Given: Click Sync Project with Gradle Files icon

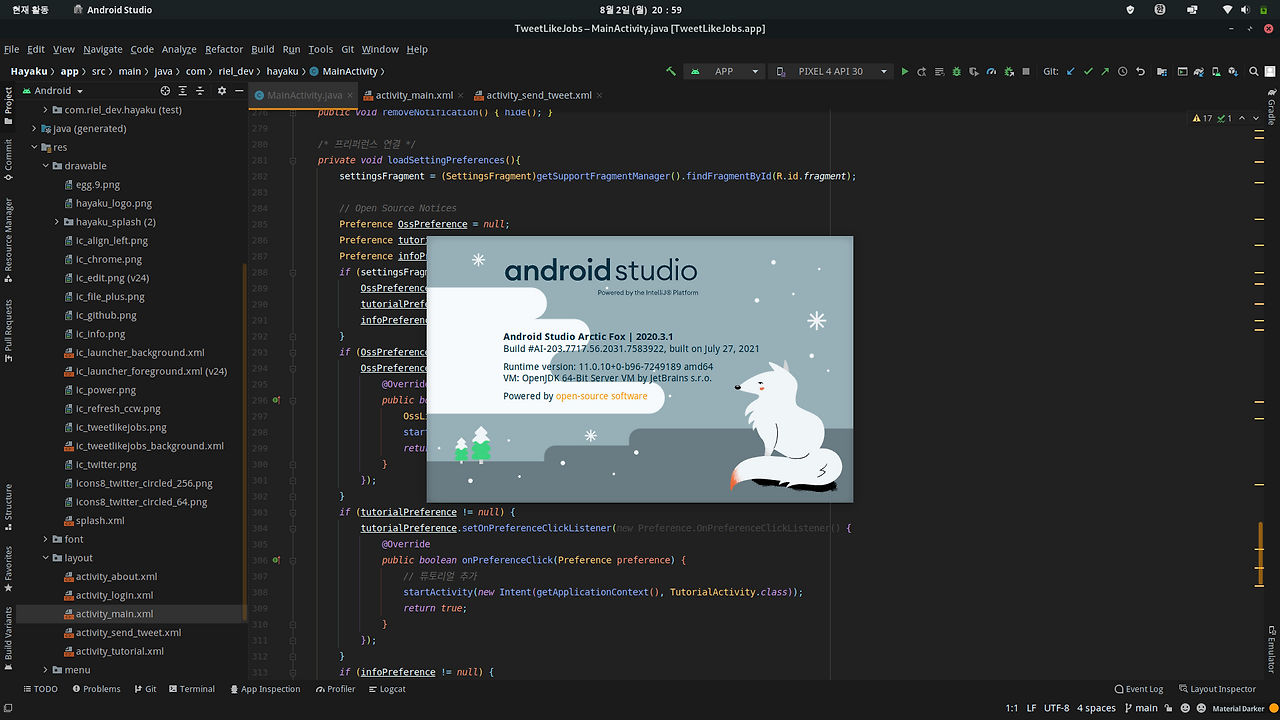Looking at the screenshot, I should tap(1199, 71).
